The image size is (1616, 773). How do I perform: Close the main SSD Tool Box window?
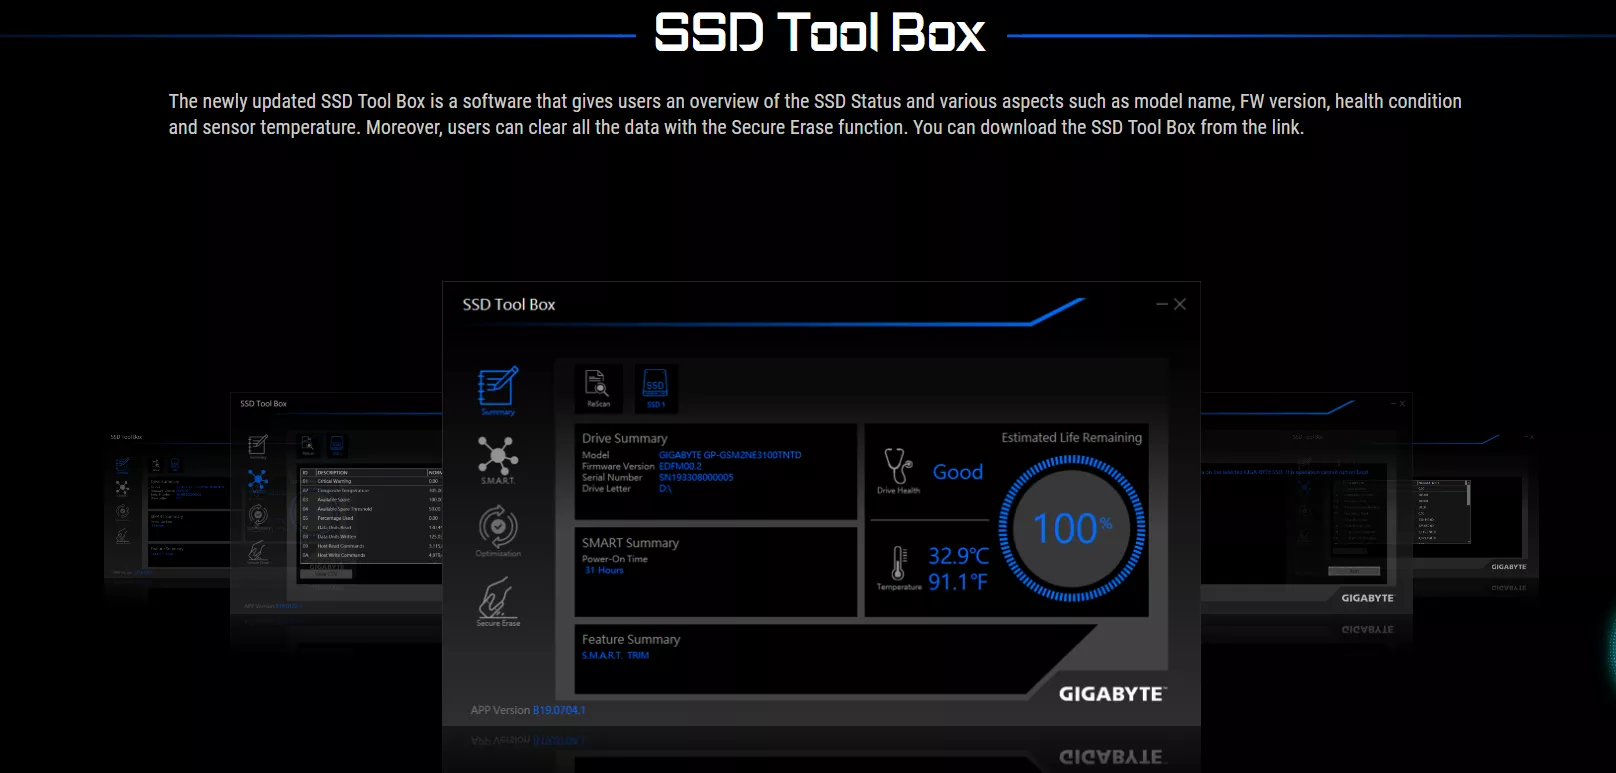1180,304
